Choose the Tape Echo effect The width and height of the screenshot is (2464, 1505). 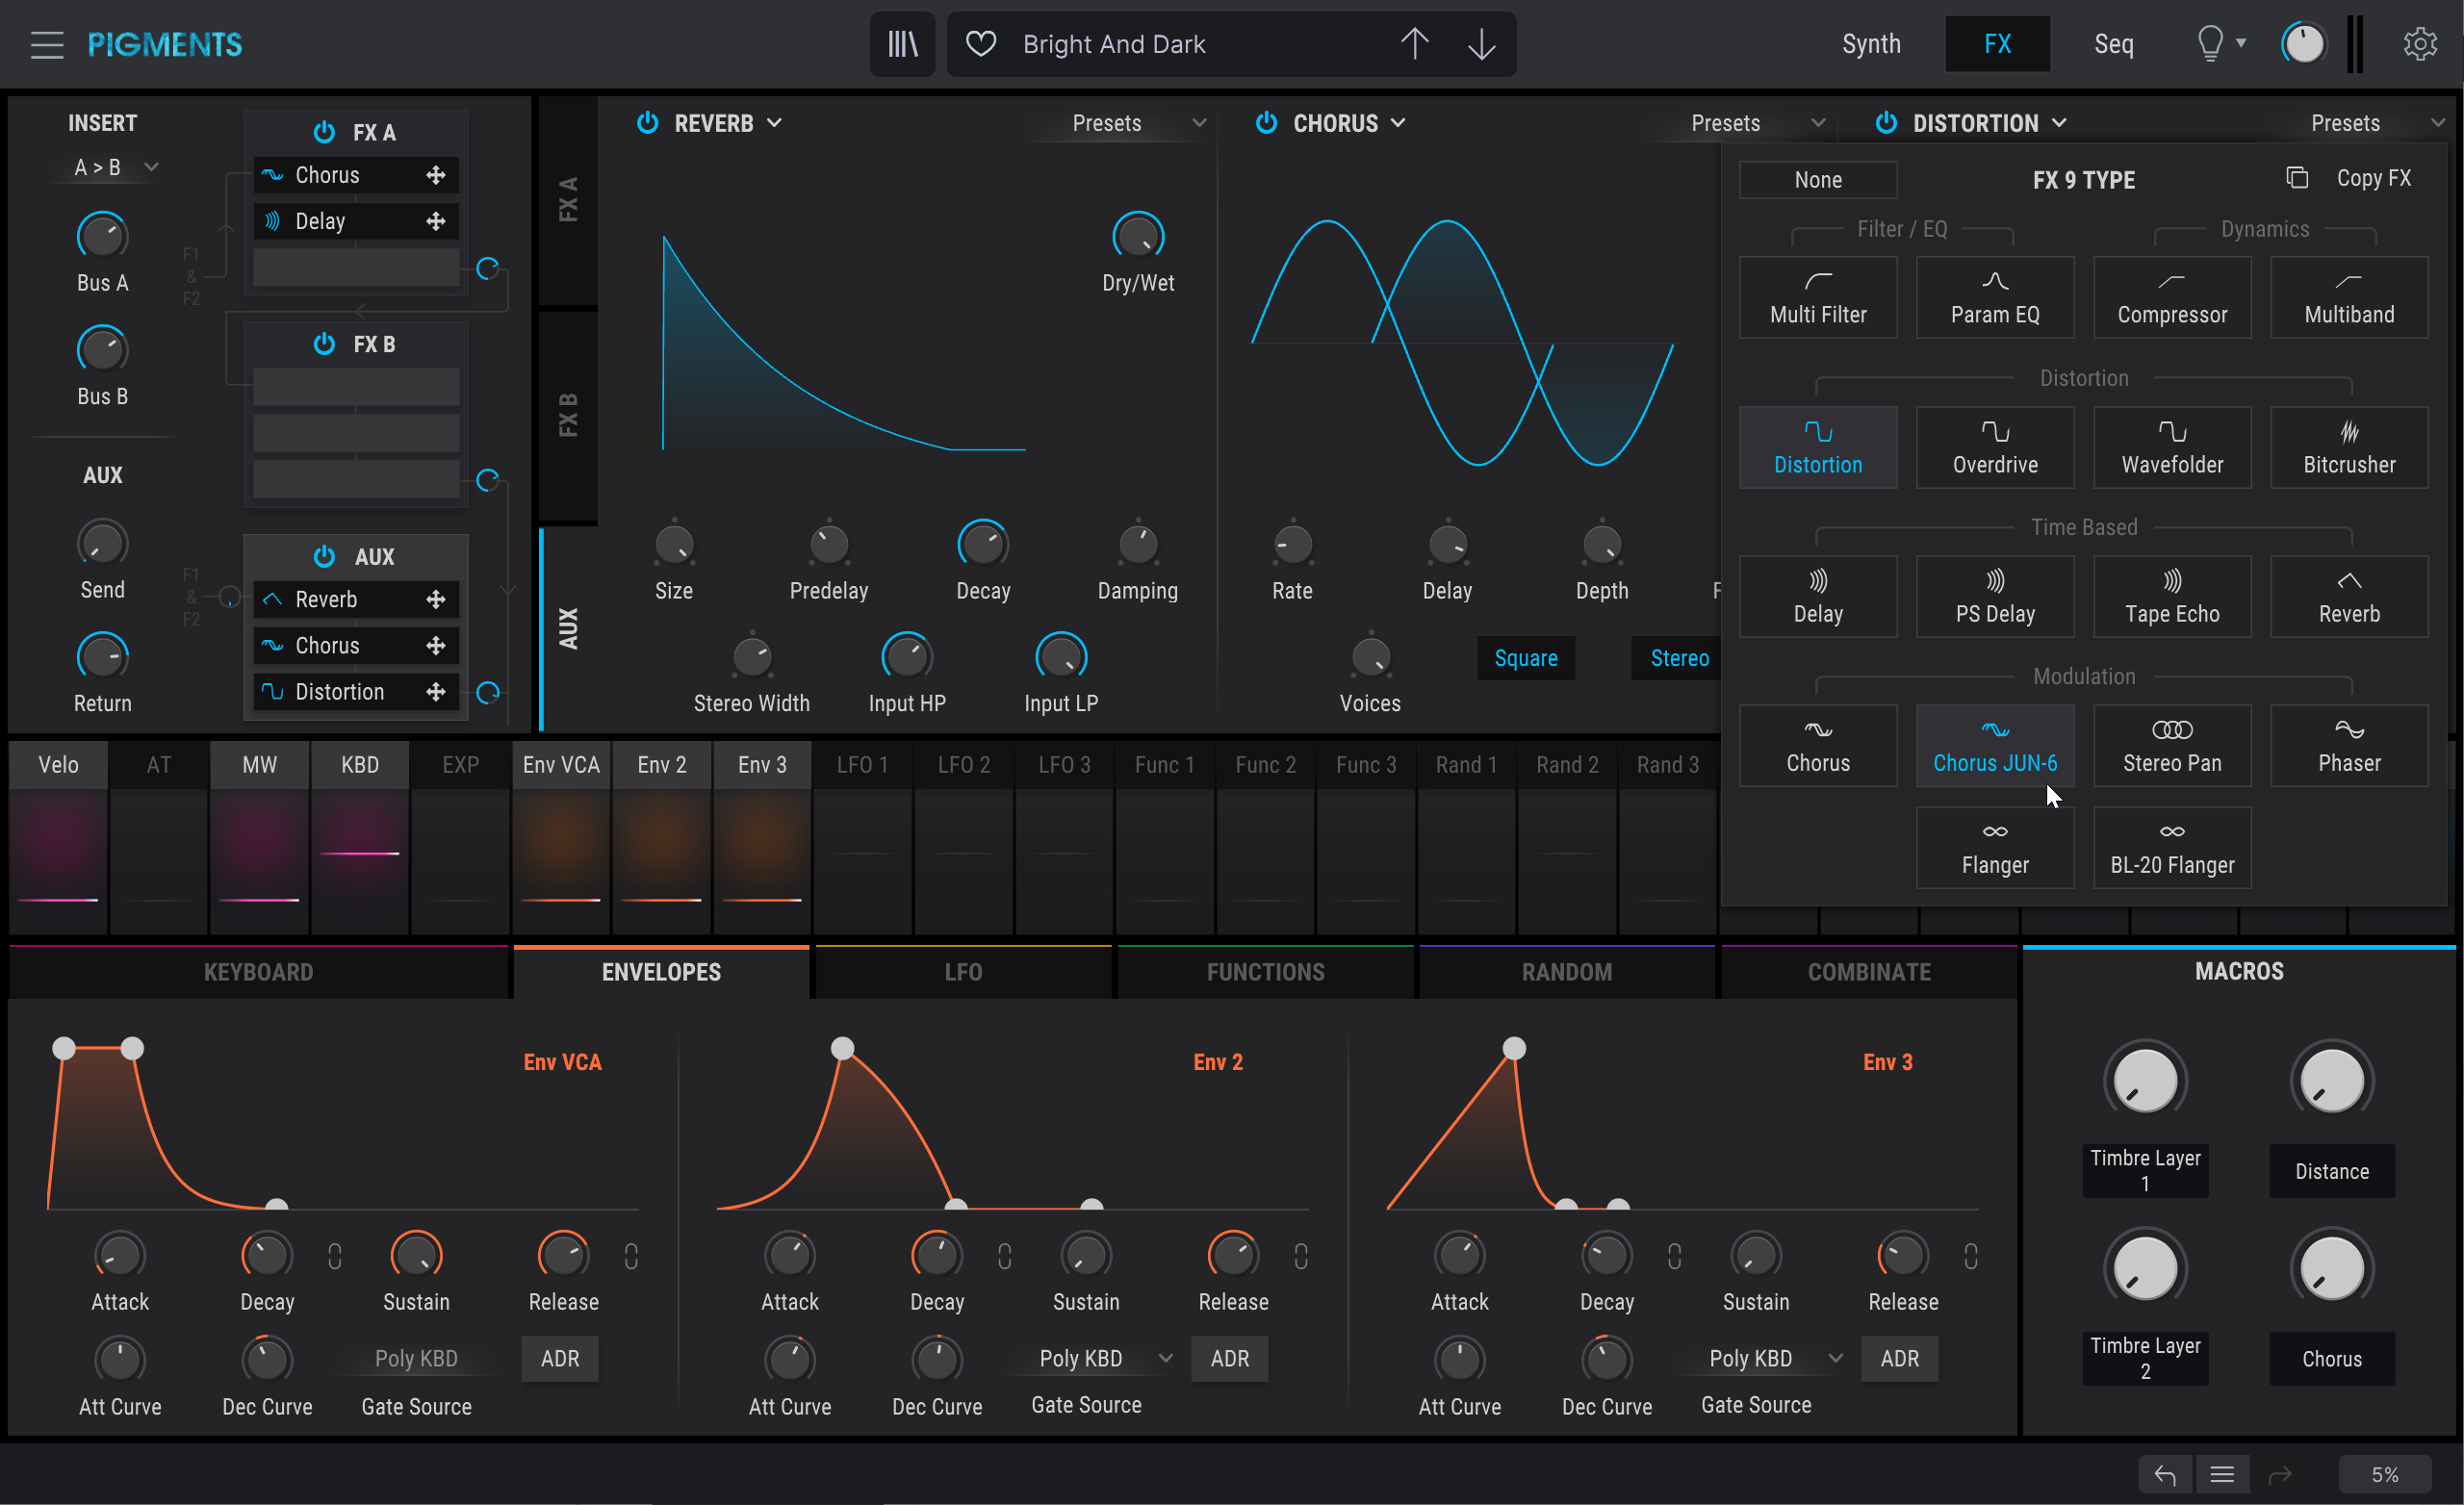tap(2171, 597)
